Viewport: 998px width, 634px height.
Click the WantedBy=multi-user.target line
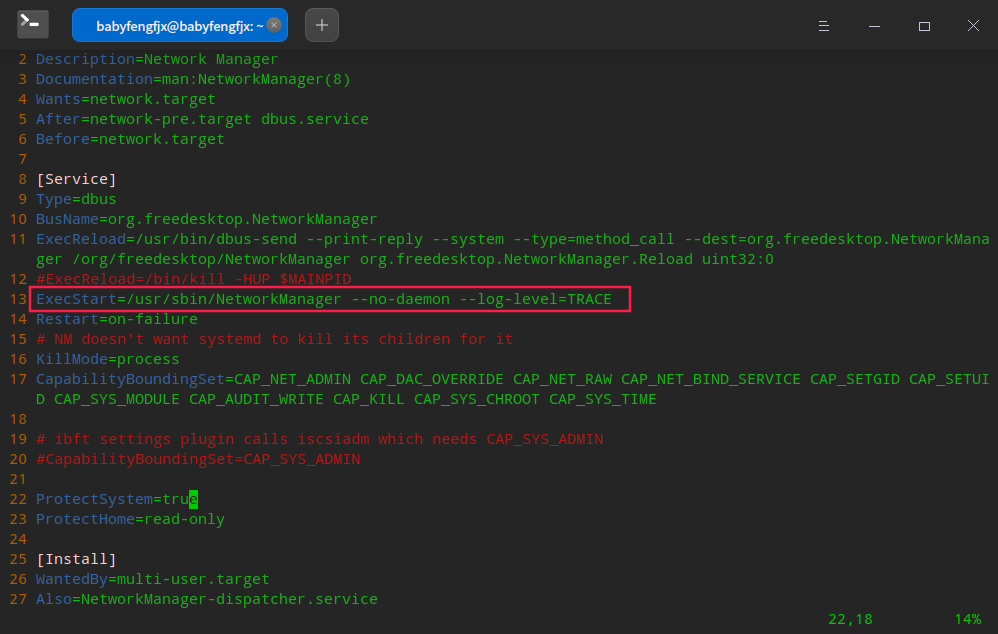tap(152, 579)
